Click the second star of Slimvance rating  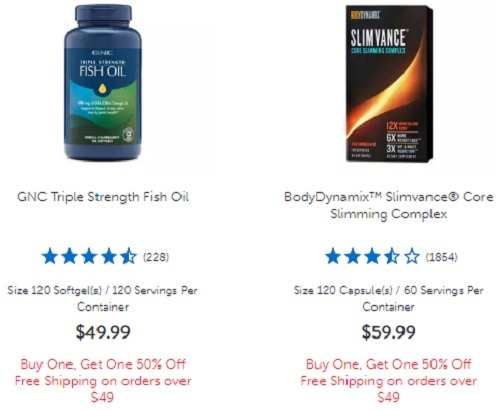click(352, 257)
